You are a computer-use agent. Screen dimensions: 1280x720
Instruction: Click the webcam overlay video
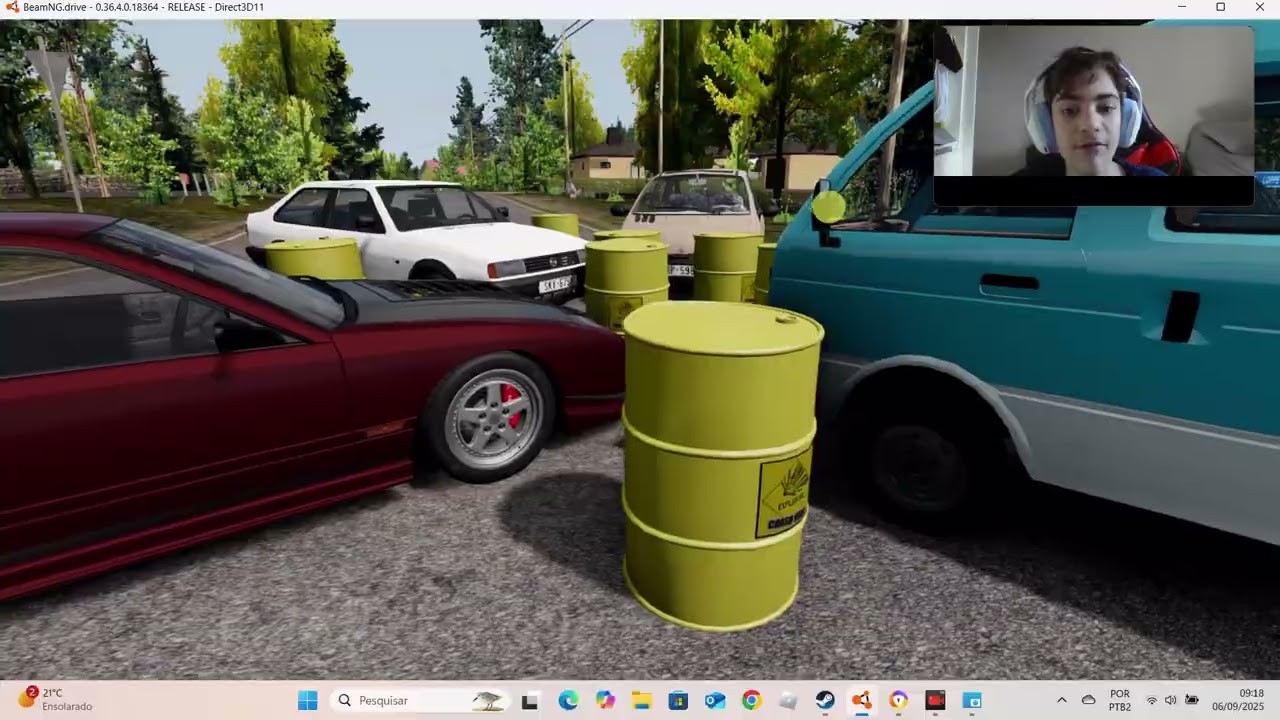pyautogui.click(x=1093, y=115)
